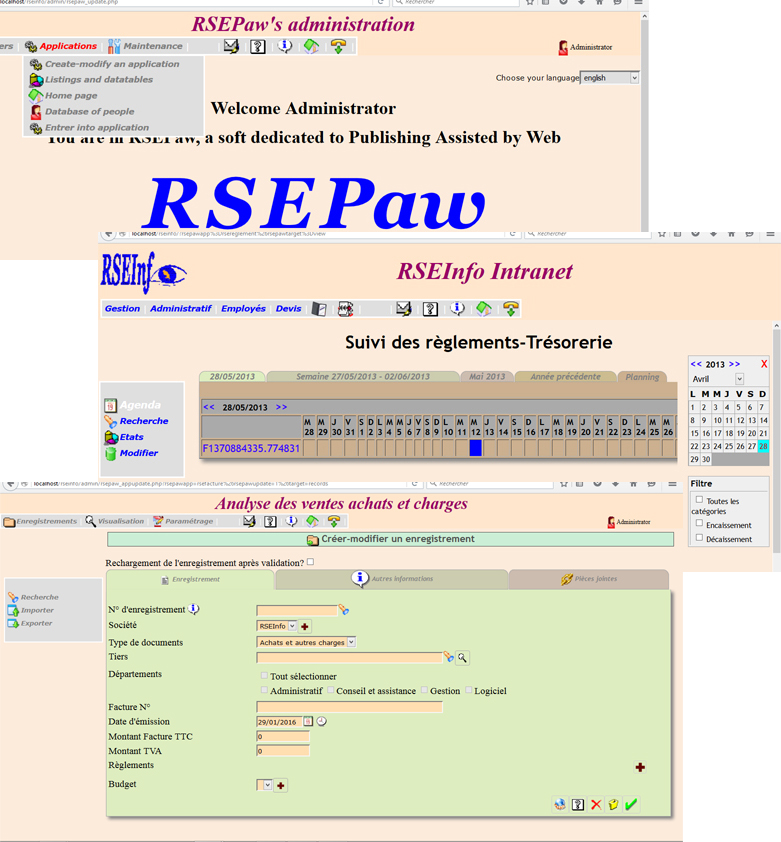Screen dimensions: 781x842
Task: Switch to the Semaine 27/05/2013 - 02/06/2013 tab
Action: [363, 376]
